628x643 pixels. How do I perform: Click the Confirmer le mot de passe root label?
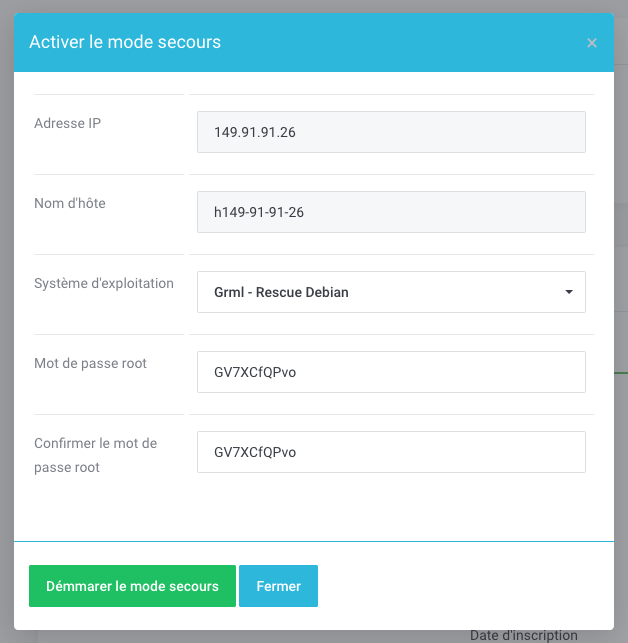(96, 455)
